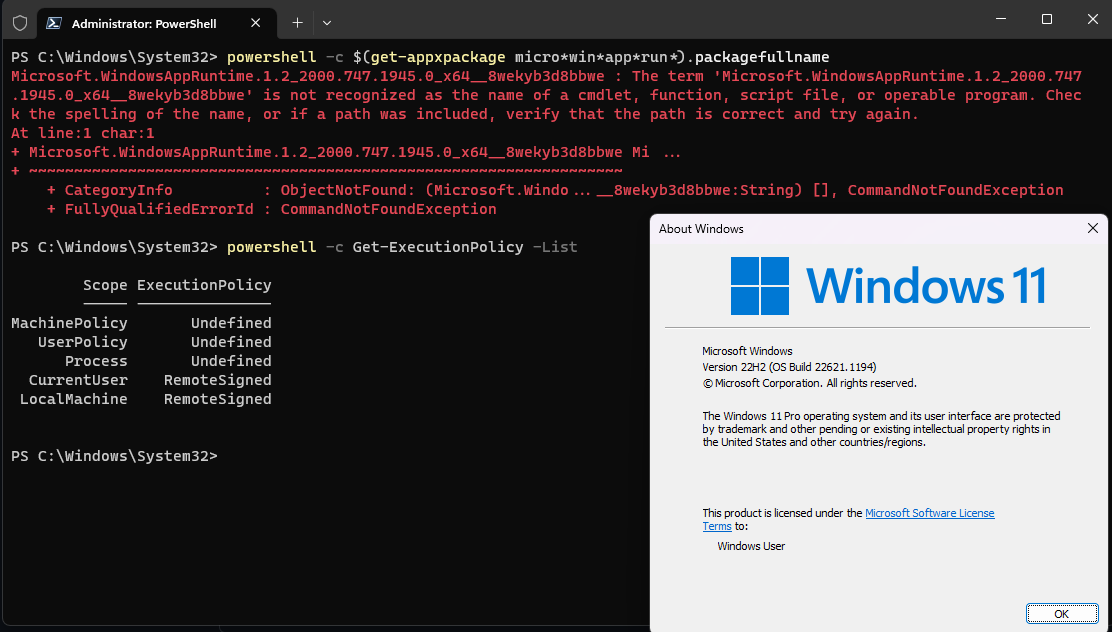Open the Microsoft Software License Terms link
The height and width of the screenshot is (632, 1112).
(929, 512)
